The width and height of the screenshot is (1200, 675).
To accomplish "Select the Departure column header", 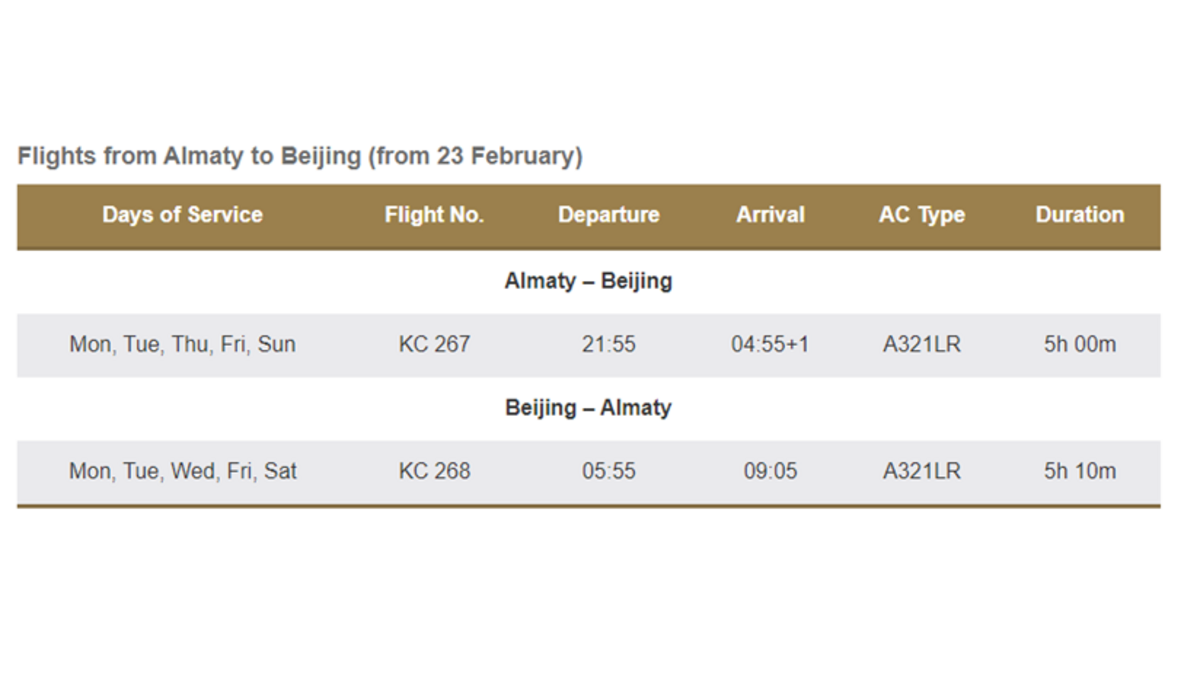I will [x=609, y=215].
